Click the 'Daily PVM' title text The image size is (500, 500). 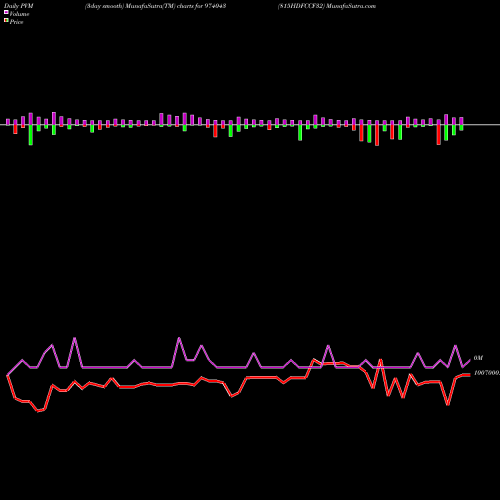coord(19,6)
